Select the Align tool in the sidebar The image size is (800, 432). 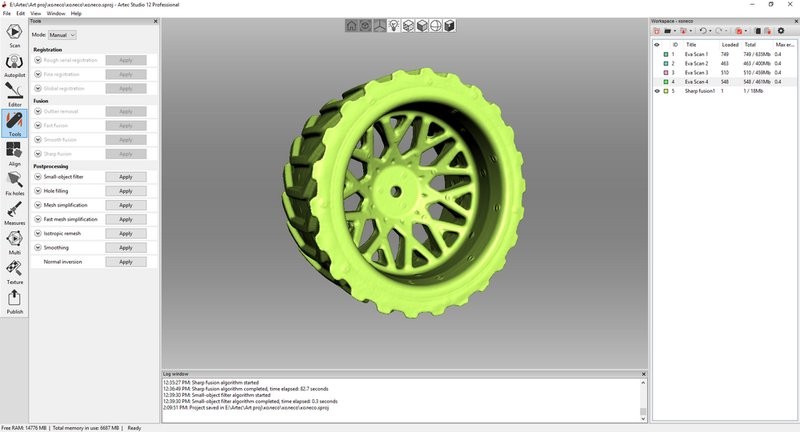pyautogui.click(x=14, y=152)
